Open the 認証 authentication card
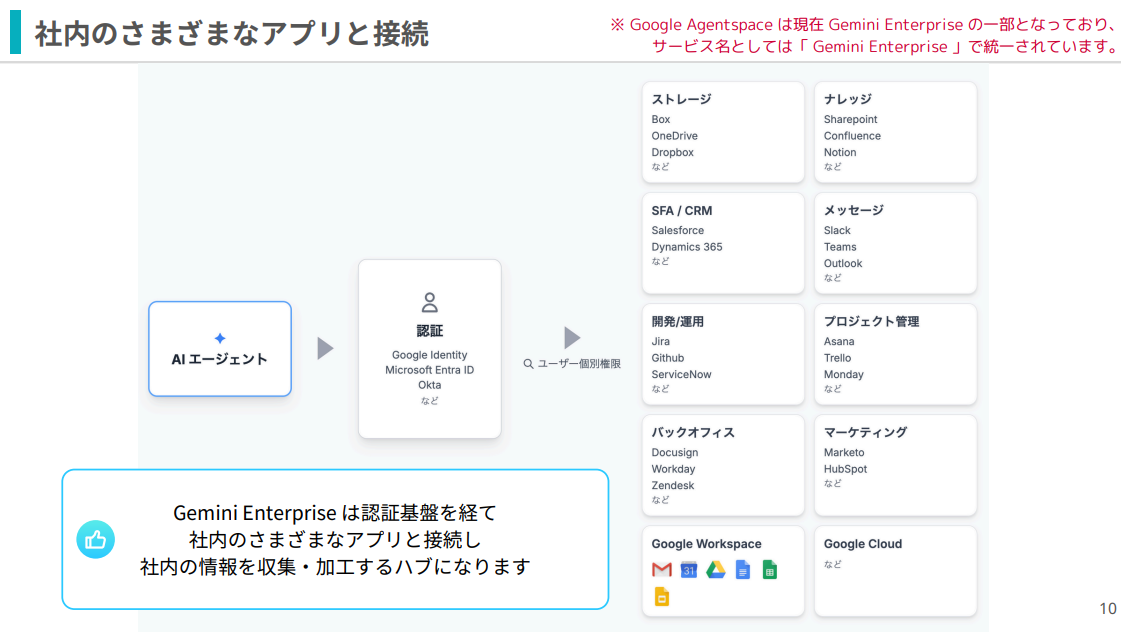The height and width of the screenshot is (632, 1121). [x=429, y=348]
